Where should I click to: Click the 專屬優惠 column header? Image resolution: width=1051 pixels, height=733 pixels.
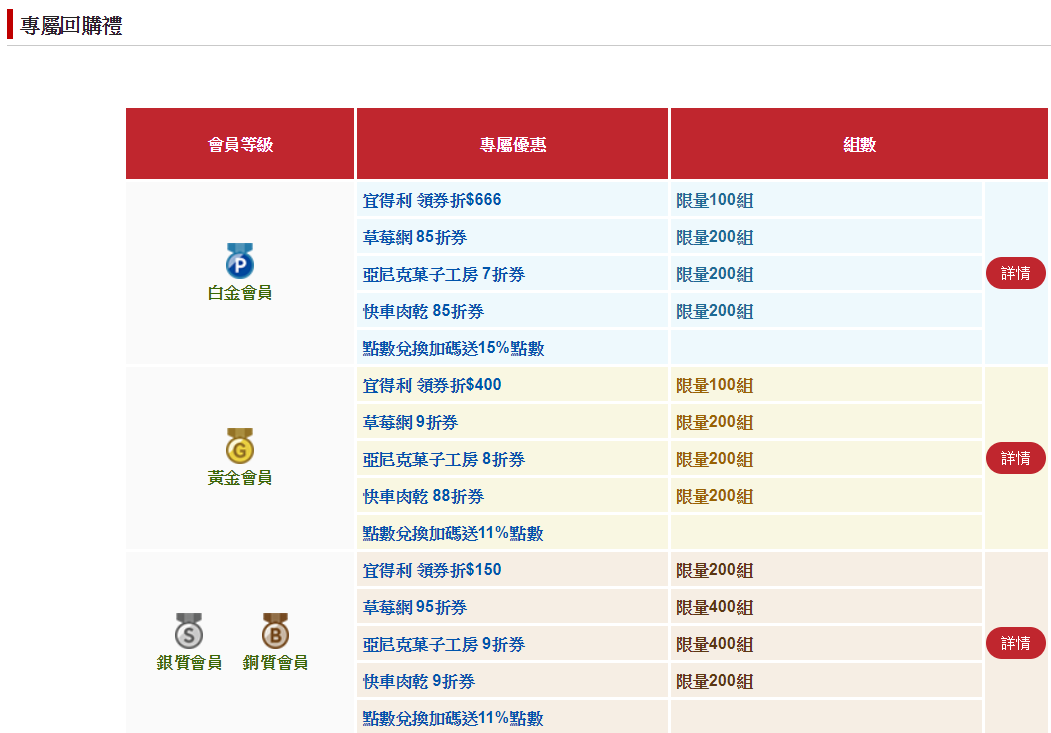(x=513, y=144)
